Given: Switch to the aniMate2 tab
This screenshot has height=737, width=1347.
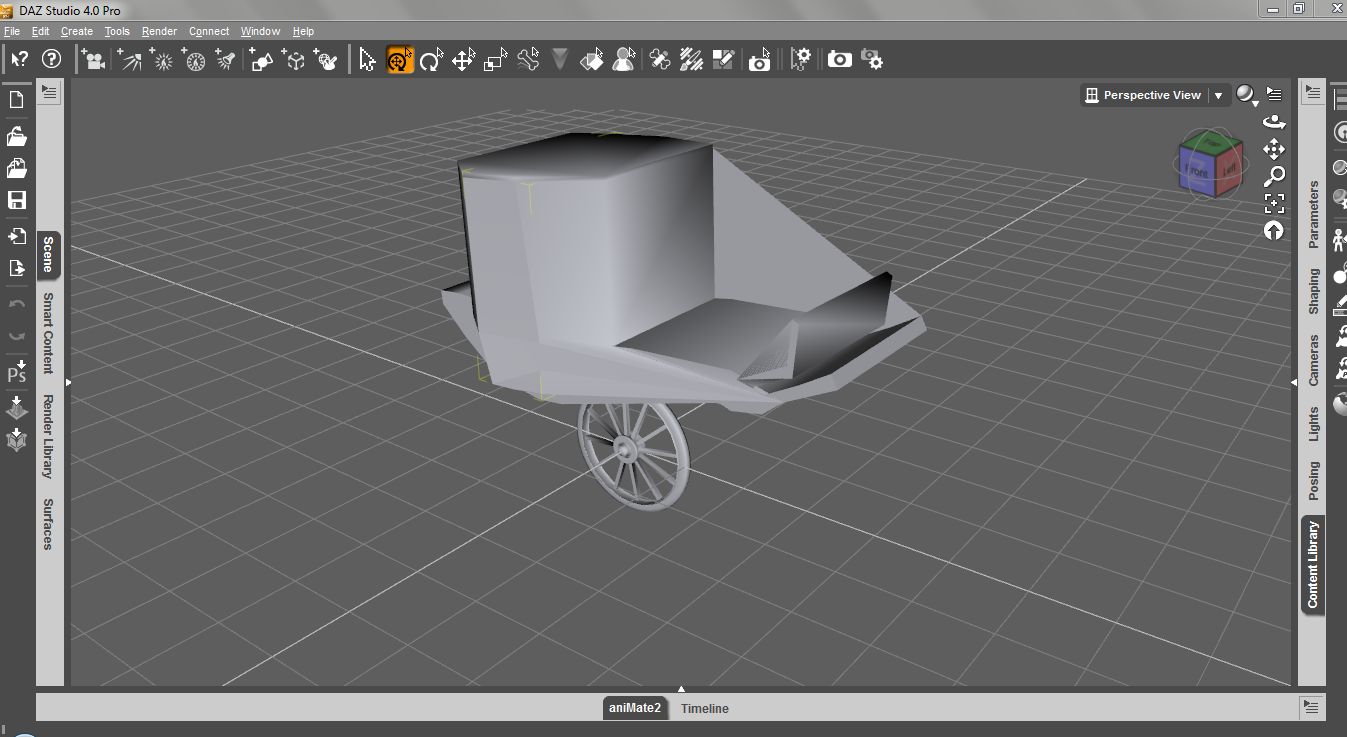Looking at the screenshot, I should point(635,708).
